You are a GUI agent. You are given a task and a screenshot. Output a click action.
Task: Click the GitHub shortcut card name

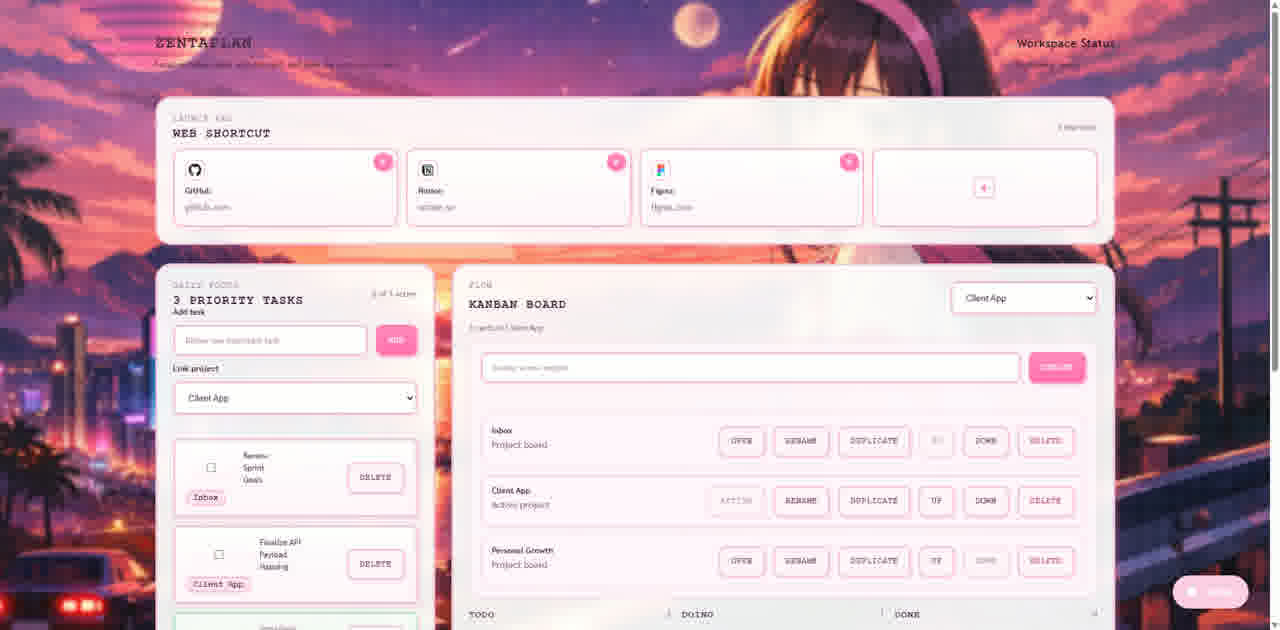[x=198, y=190]
